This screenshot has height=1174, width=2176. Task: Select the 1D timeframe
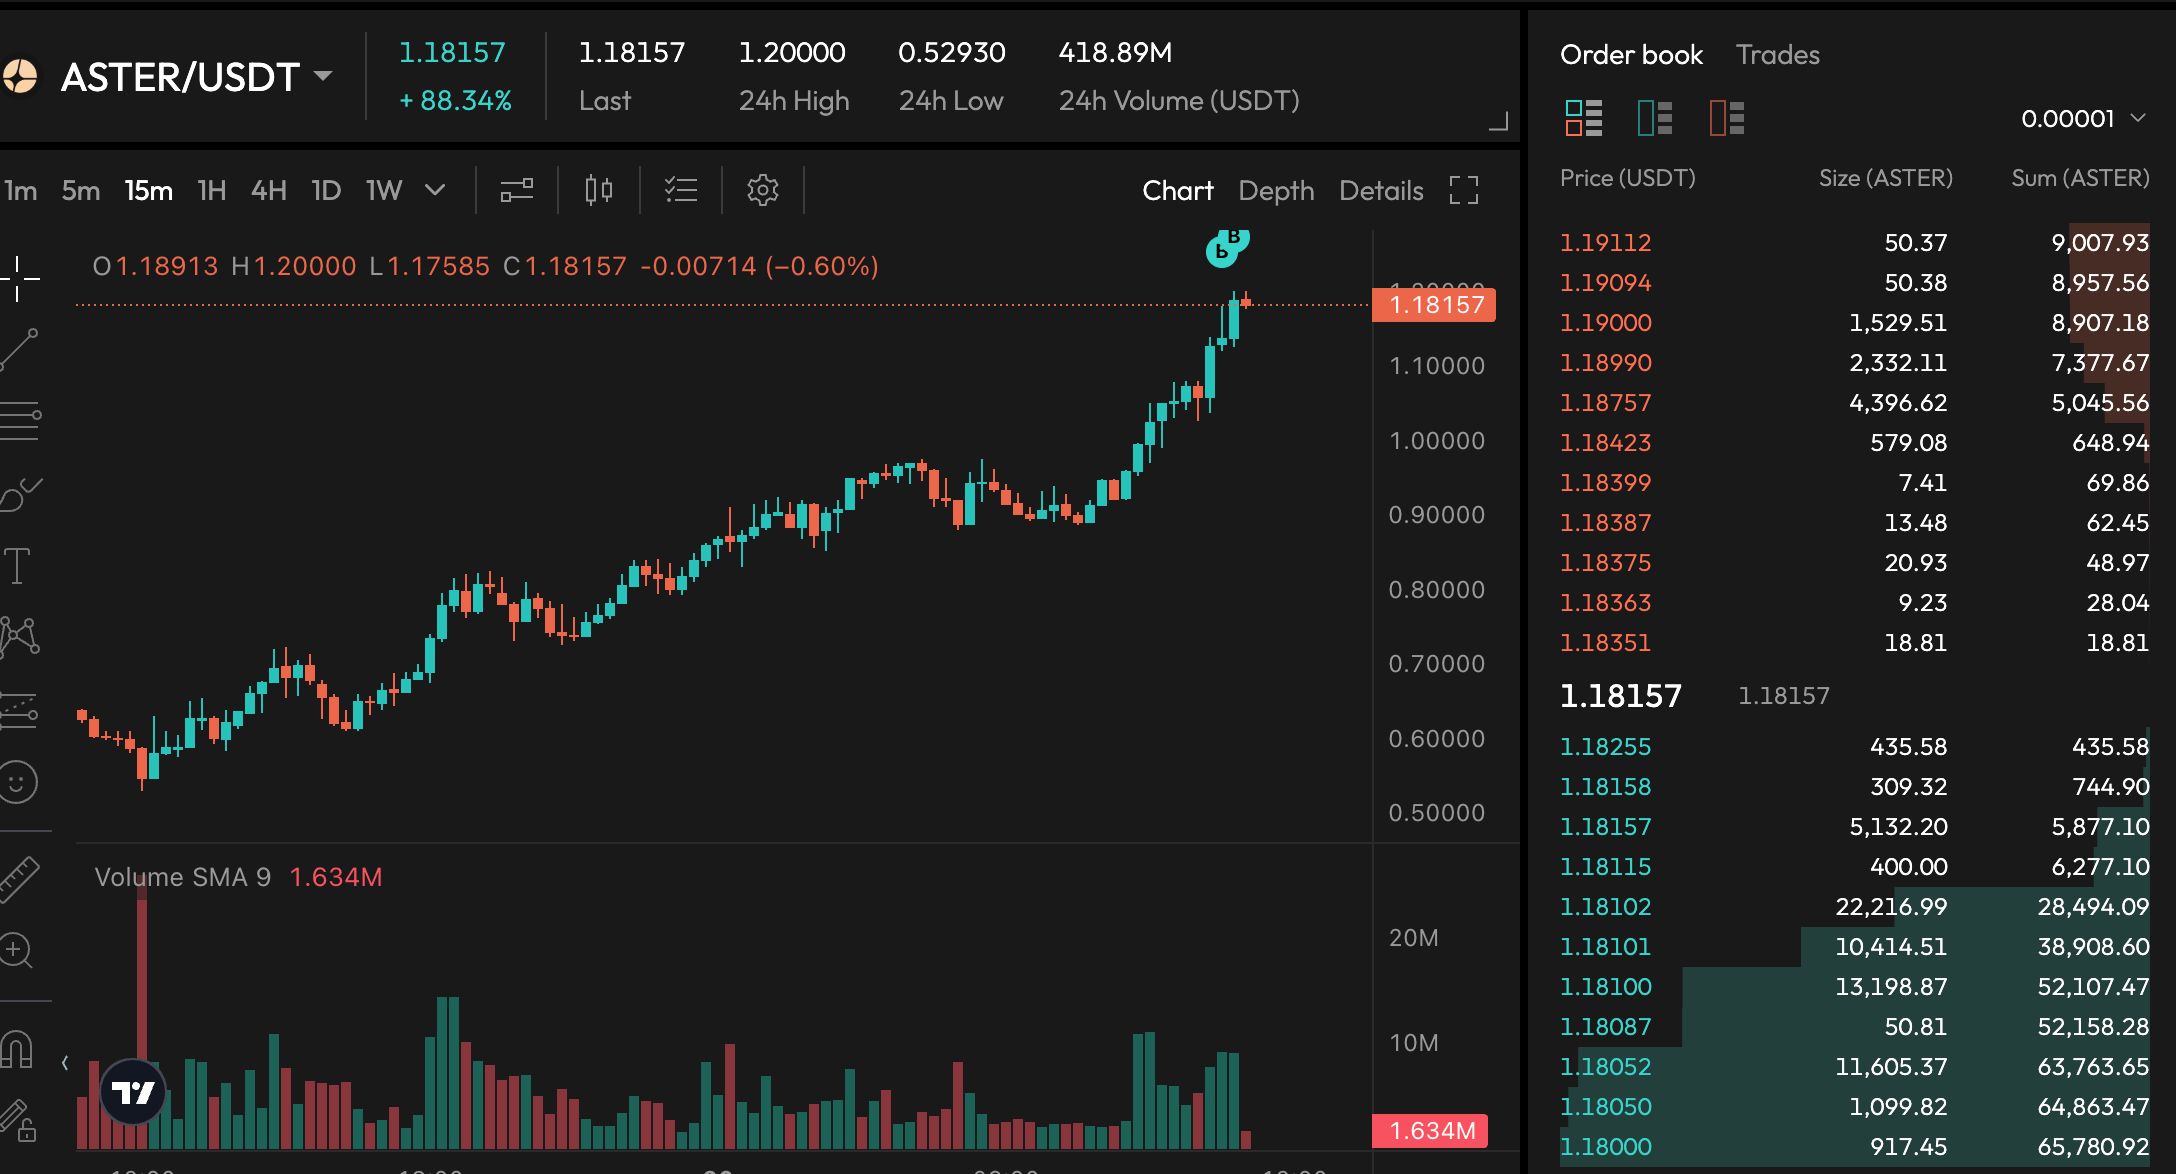coord(326,190)
